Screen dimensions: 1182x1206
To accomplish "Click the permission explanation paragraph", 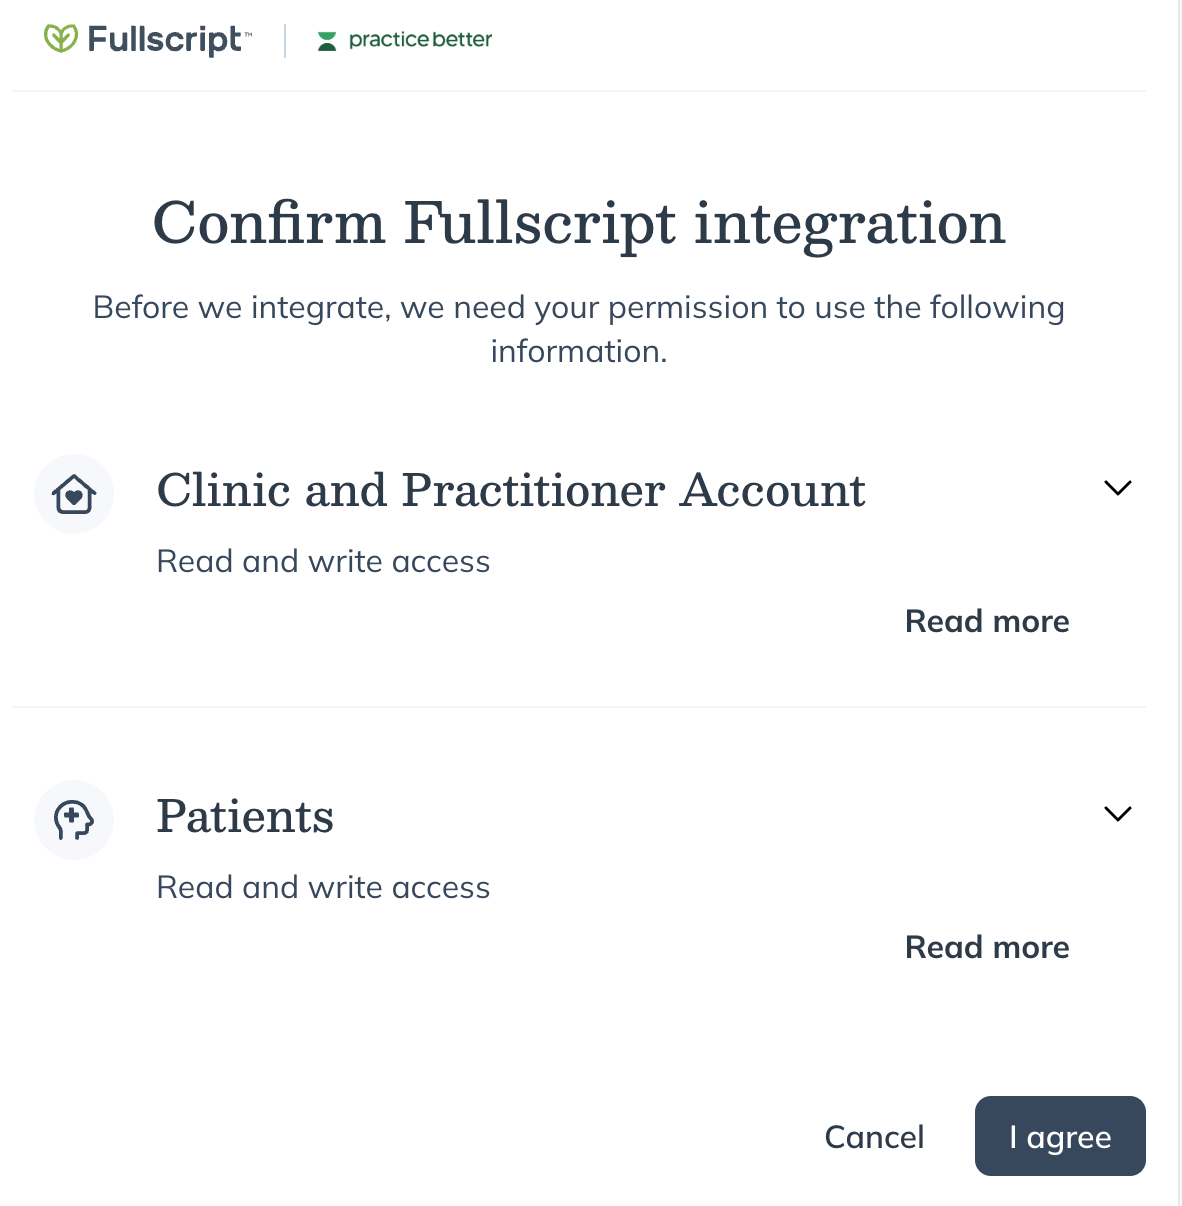I will pyautogui.click(x=579, y=329).
